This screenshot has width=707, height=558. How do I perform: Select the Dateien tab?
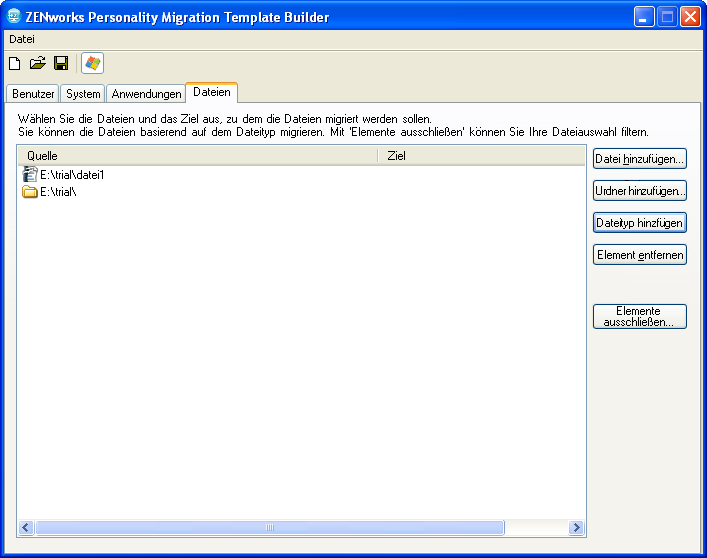tap(211, 92)
